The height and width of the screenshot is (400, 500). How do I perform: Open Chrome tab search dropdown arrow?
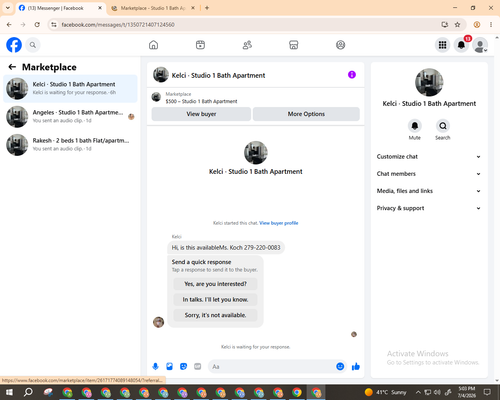tap(8, 8)
